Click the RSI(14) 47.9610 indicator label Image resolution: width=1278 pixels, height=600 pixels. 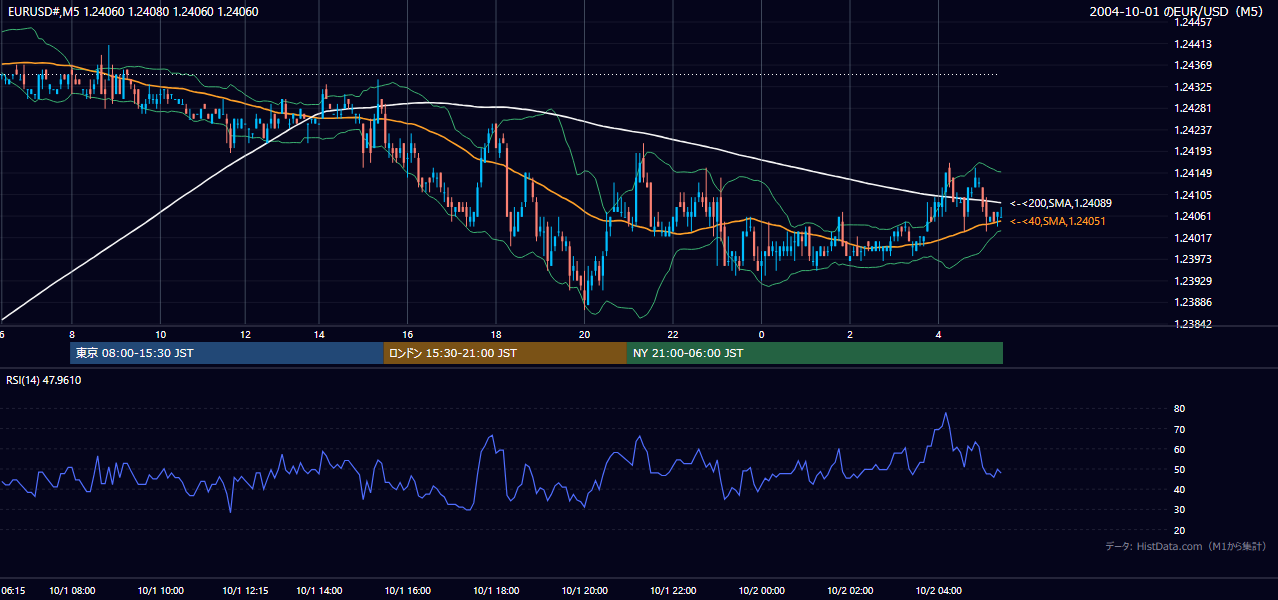43,380
